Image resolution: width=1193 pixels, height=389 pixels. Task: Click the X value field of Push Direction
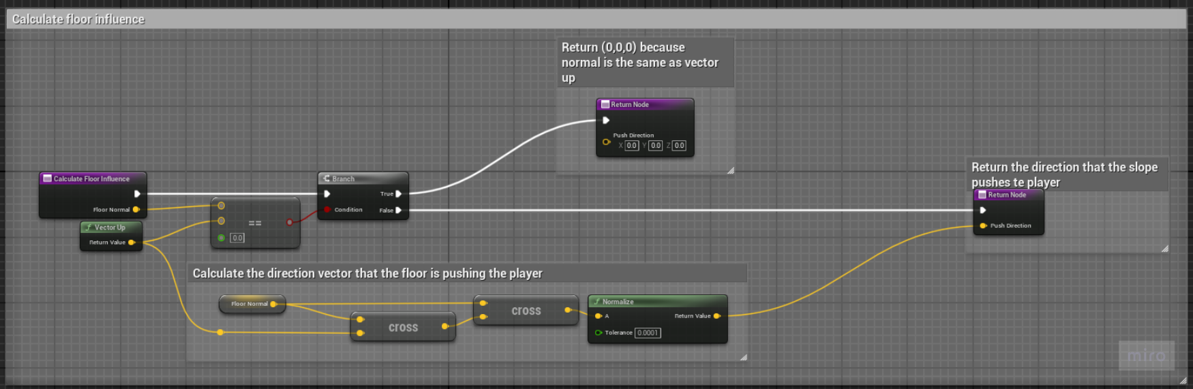[631, 145]
